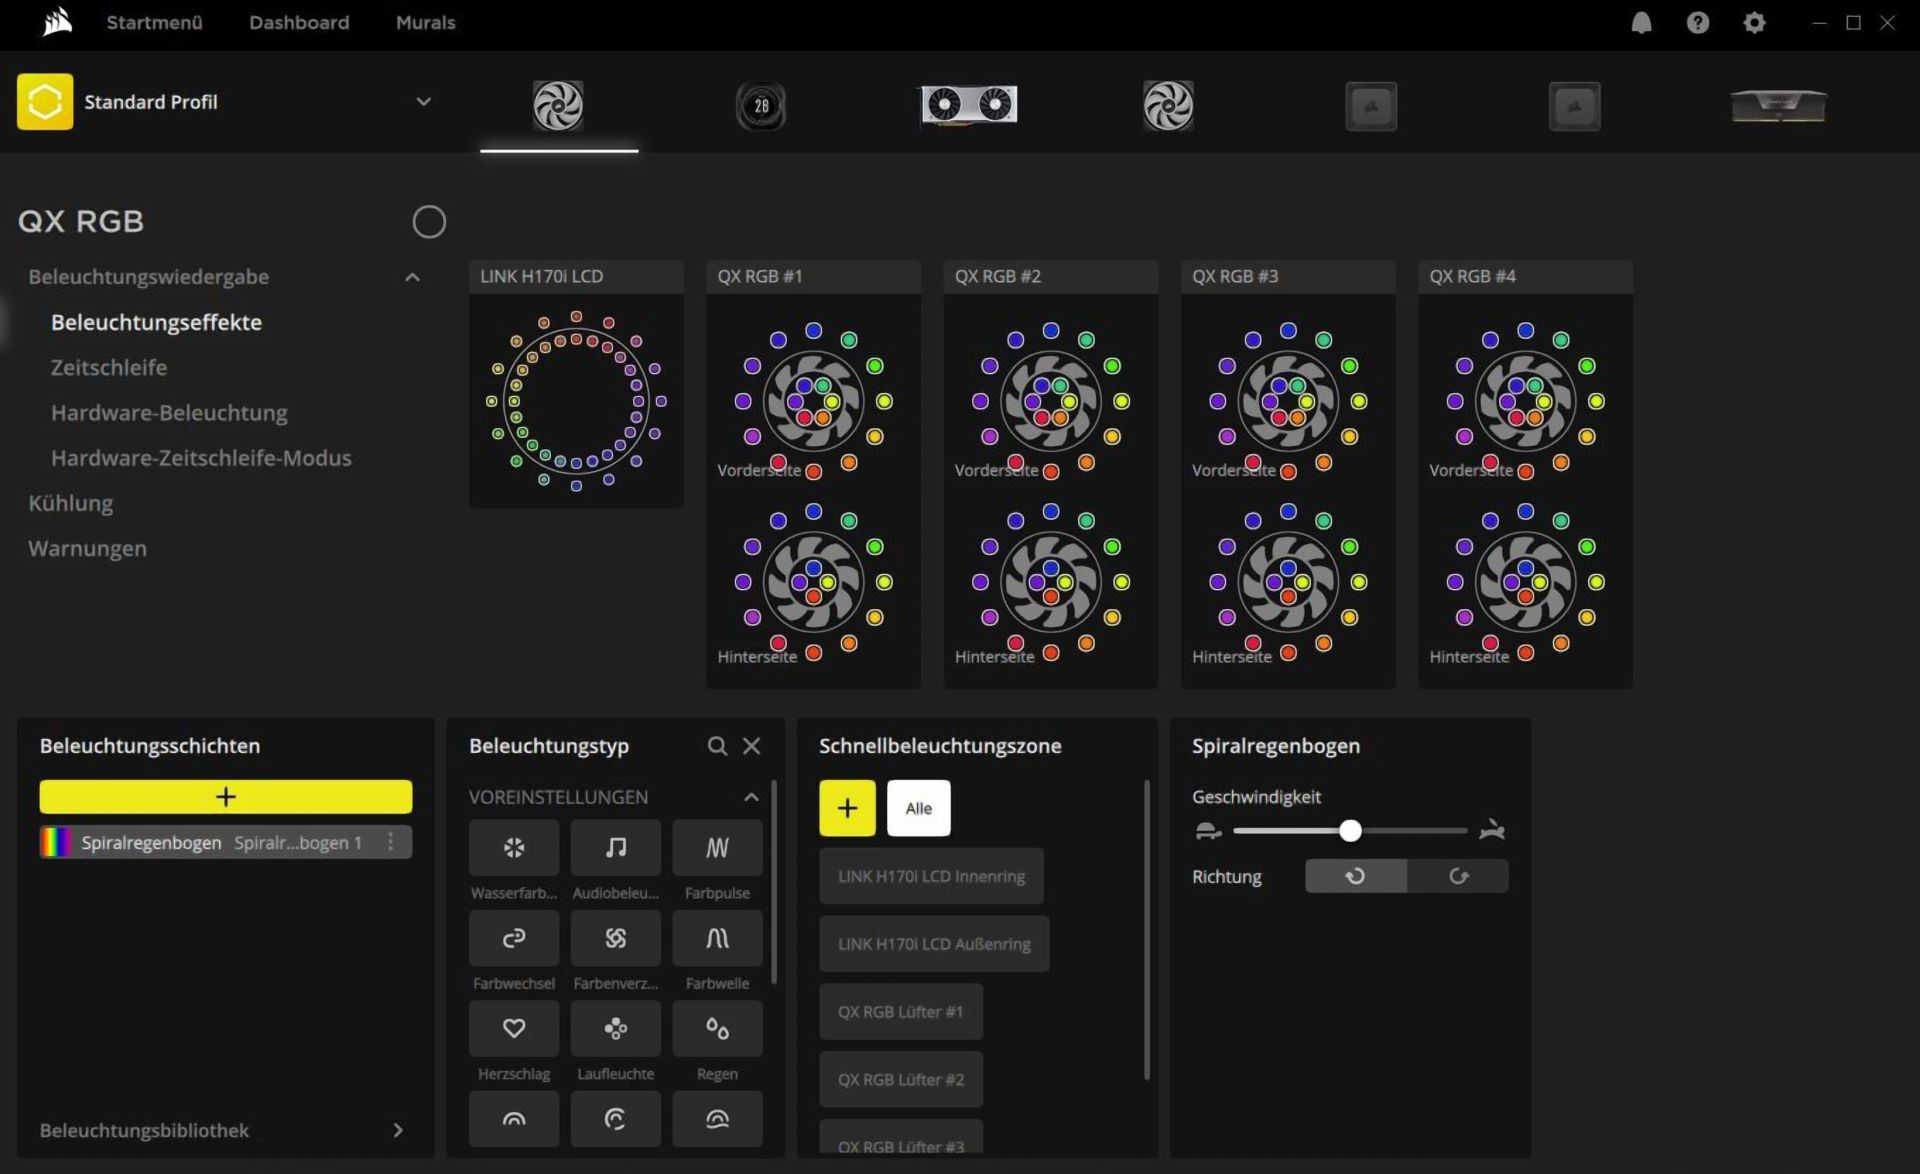
Task: Click the slow turtle speed icon
Action: pos(1208,830)
